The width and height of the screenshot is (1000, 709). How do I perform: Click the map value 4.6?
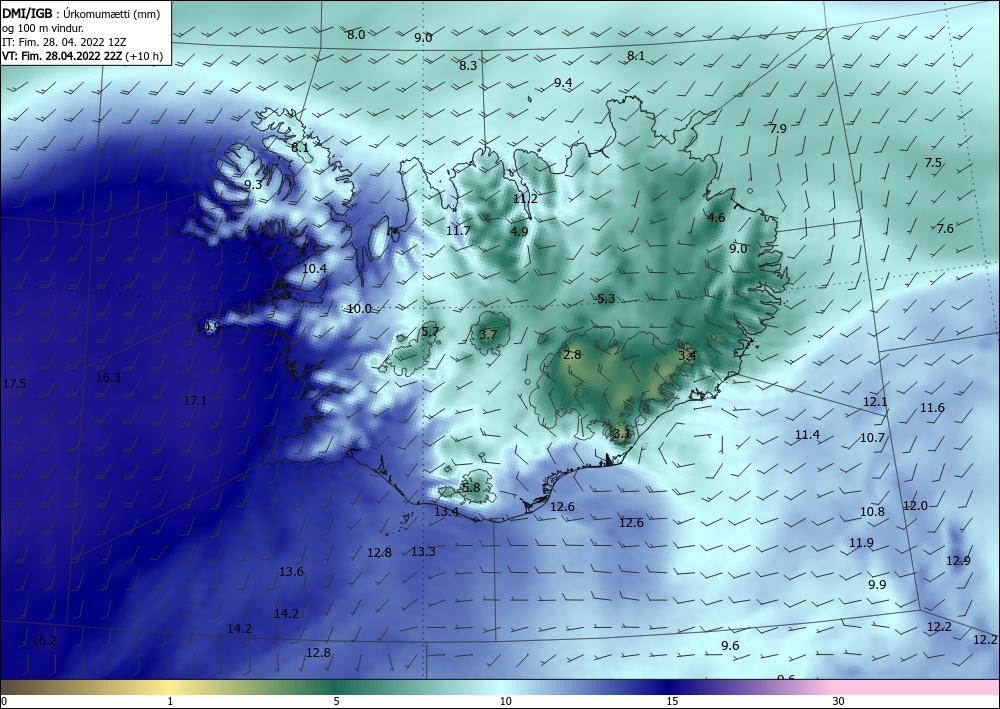click(x=716, y=217)
